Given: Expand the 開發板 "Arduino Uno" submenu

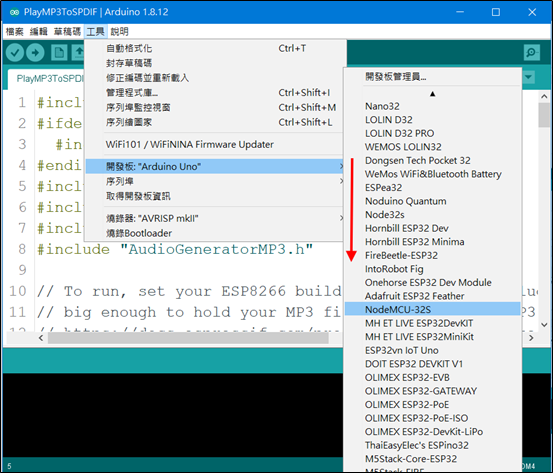Looking at the screenshot, I should click(x=214, y=166).
